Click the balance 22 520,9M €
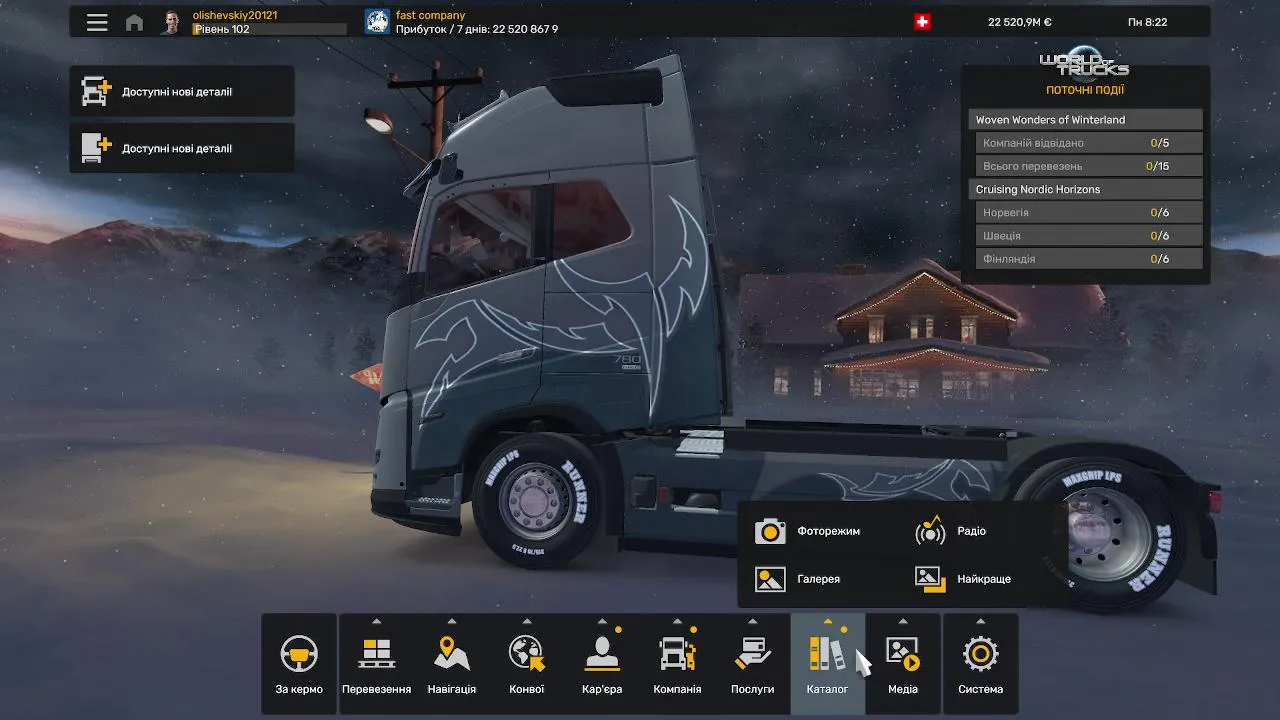1280x720 pixels. tap(1019, 22)
